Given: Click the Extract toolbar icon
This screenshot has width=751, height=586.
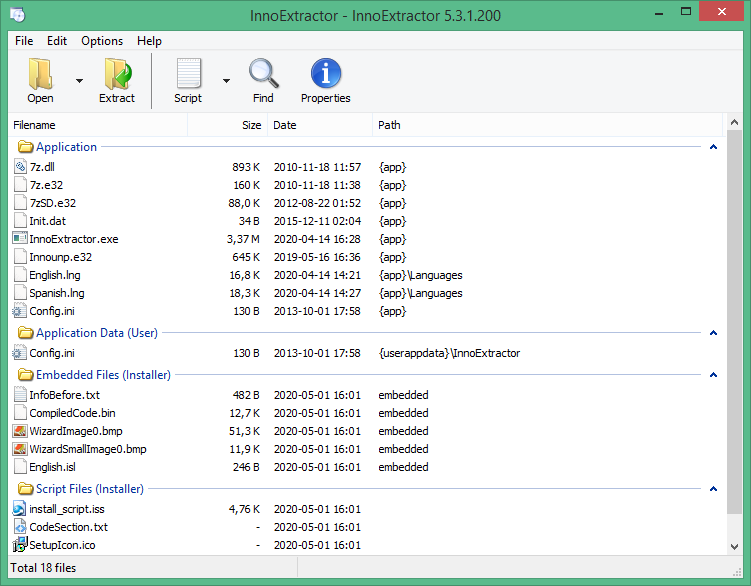Looking at the screenshot, I should click(117, 75).
